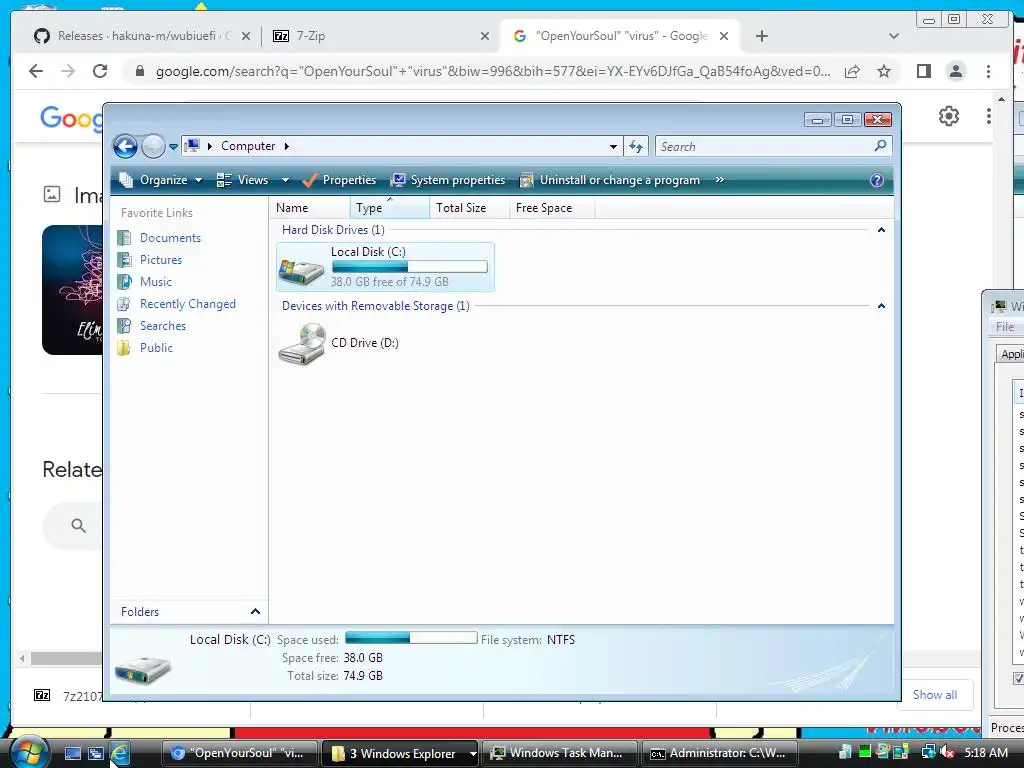This screenshot has height=768, width=1024.
Task: Click Show all downloads button
Action: pyautogui.click(x=935, y=695)
